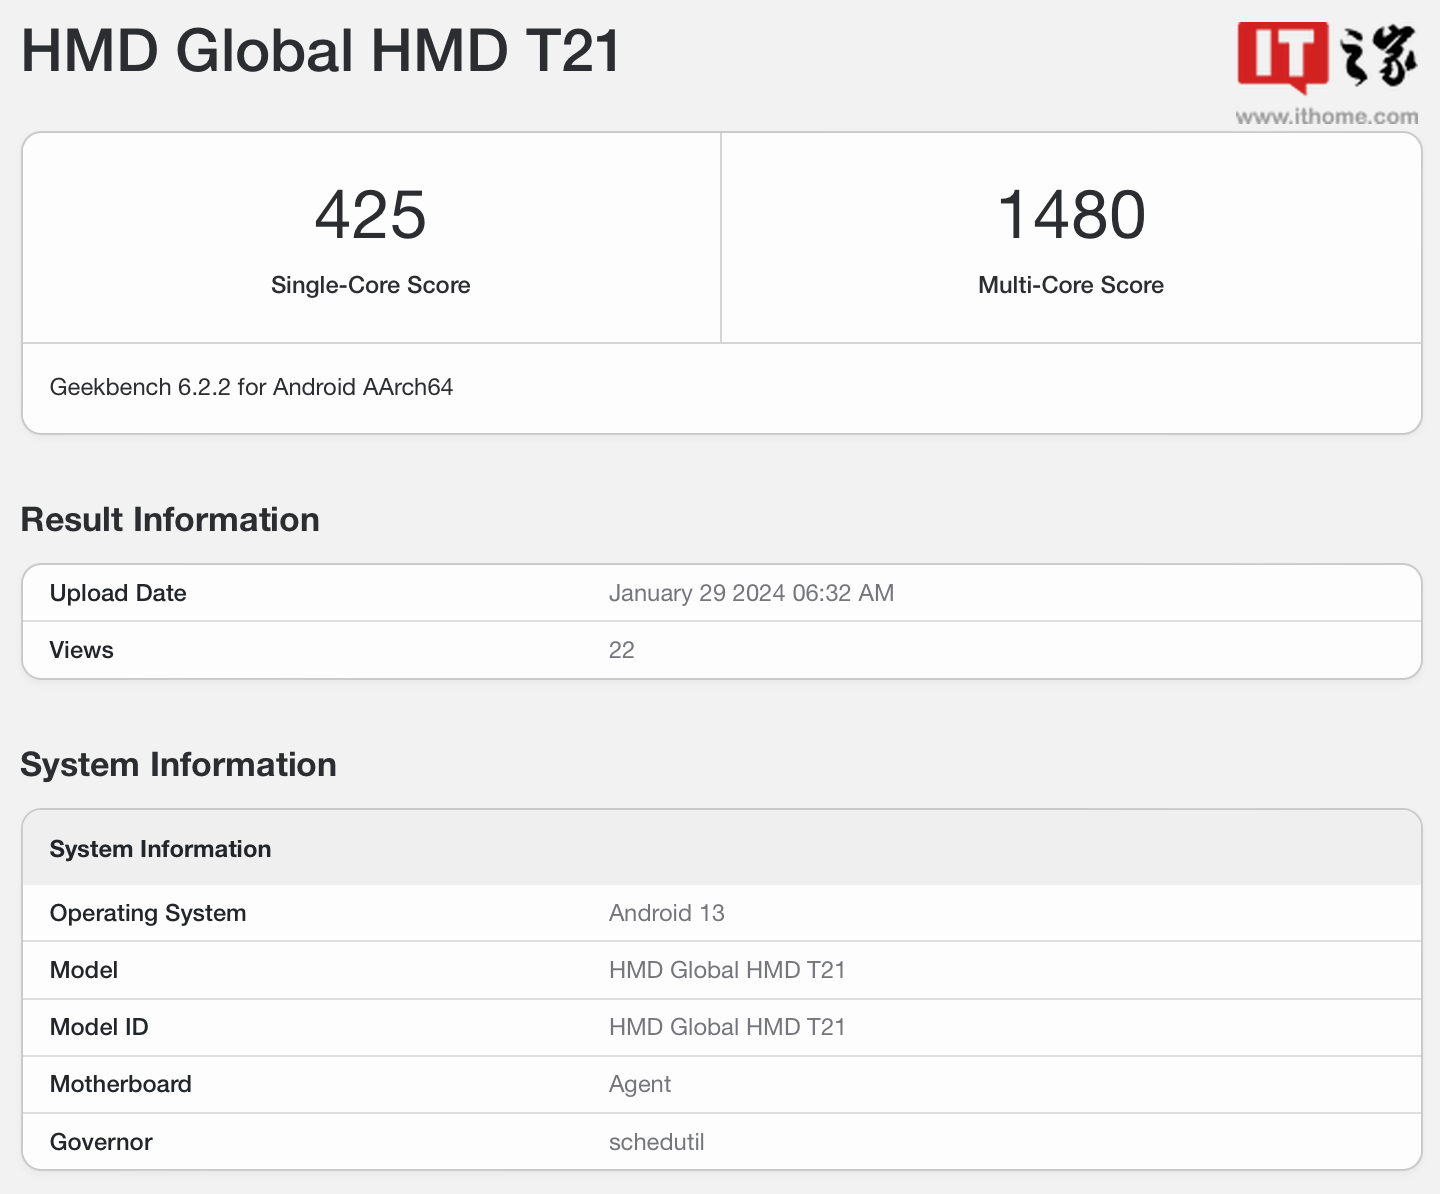Select the views count 22
Viewport: 1440px width, 1194px height.
622,650
